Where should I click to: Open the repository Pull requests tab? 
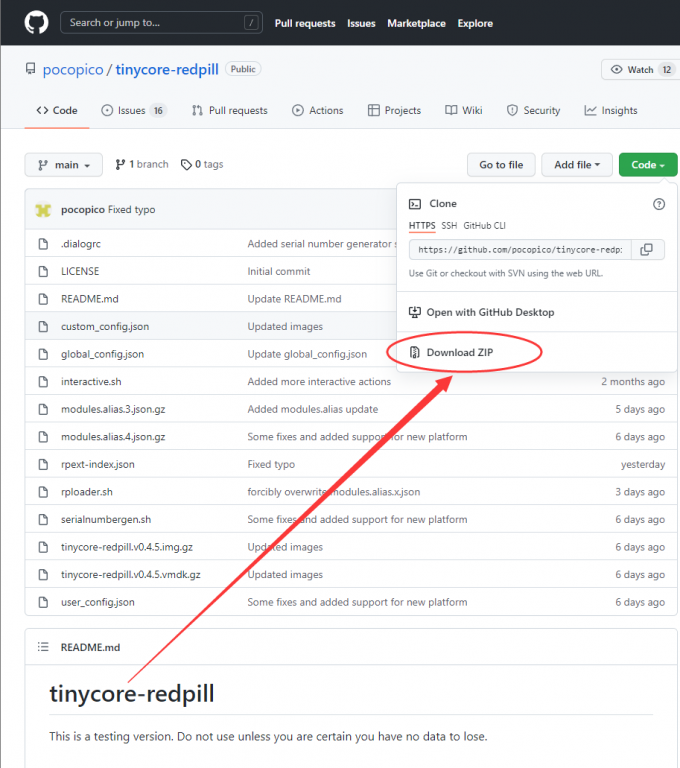[230, 111]
